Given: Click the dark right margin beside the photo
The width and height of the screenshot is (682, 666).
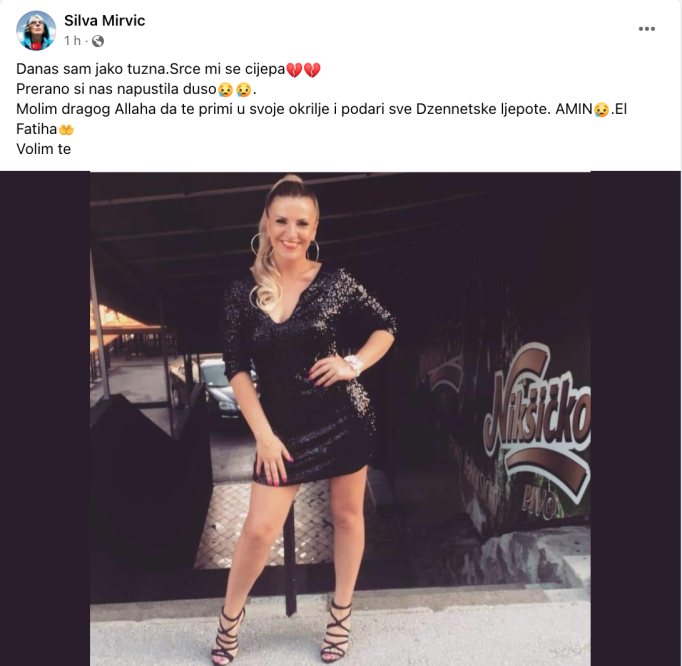Looking at the screenshot, I should 635,418.
